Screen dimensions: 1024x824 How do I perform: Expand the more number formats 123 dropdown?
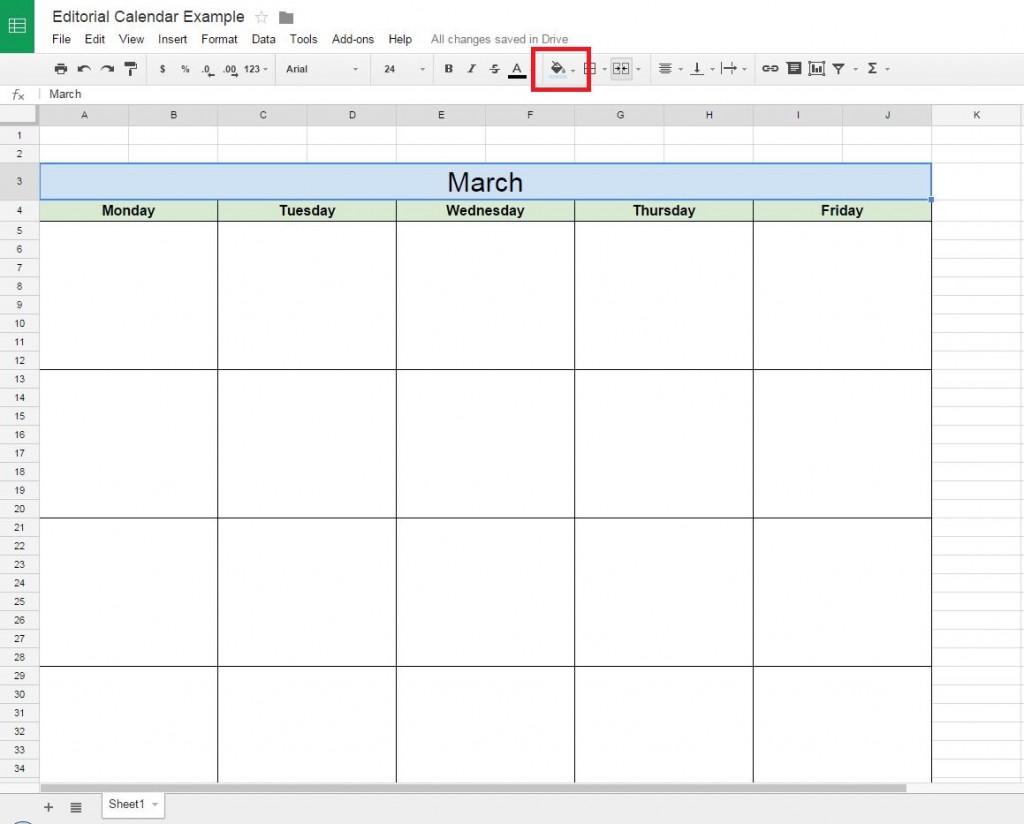[250, 68]
